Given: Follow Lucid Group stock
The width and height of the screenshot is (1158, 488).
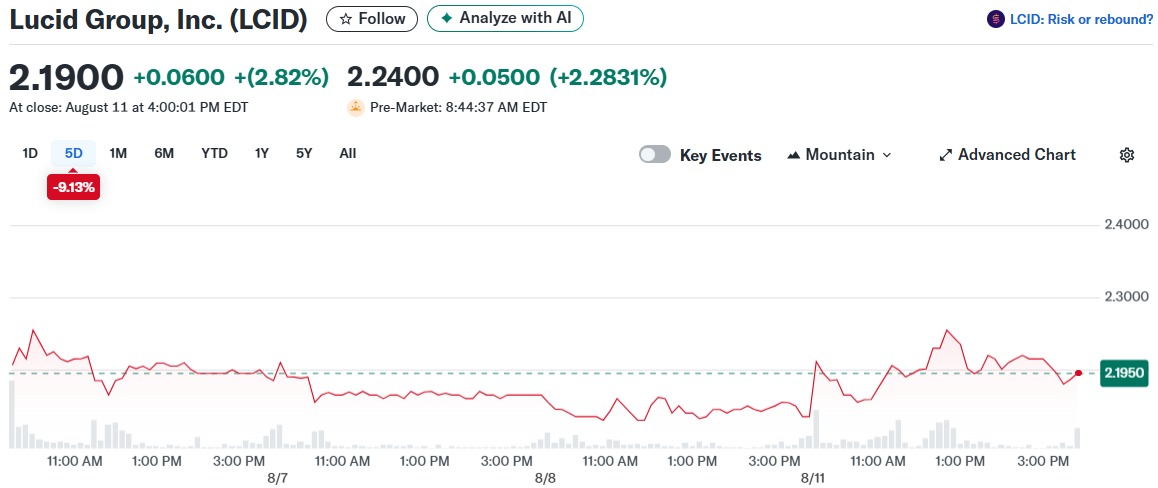Looking at the screenshot, I should [371, 19].
